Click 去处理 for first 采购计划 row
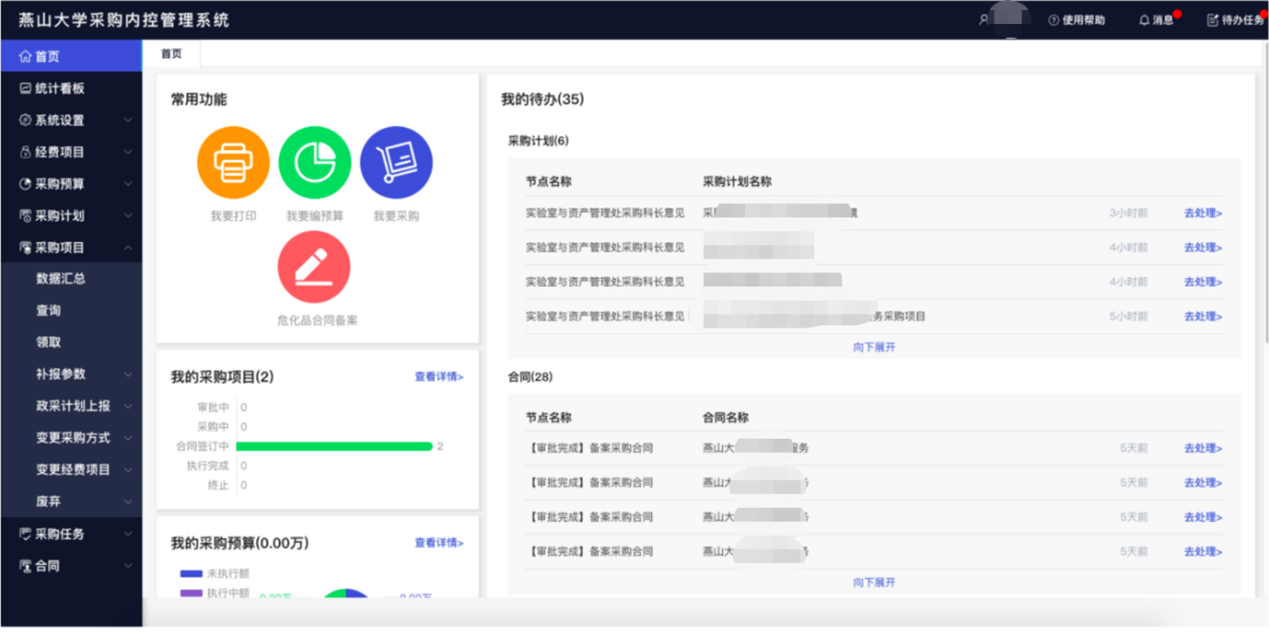 point(1203,213)
